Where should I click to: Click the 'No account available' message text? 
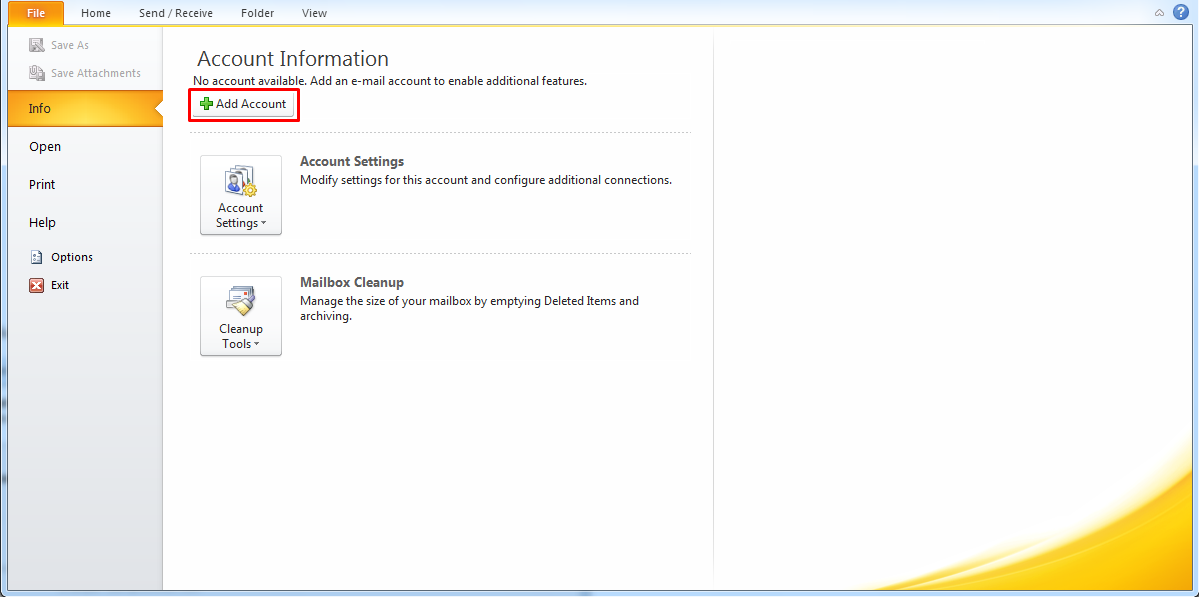(x=390, y=80)
